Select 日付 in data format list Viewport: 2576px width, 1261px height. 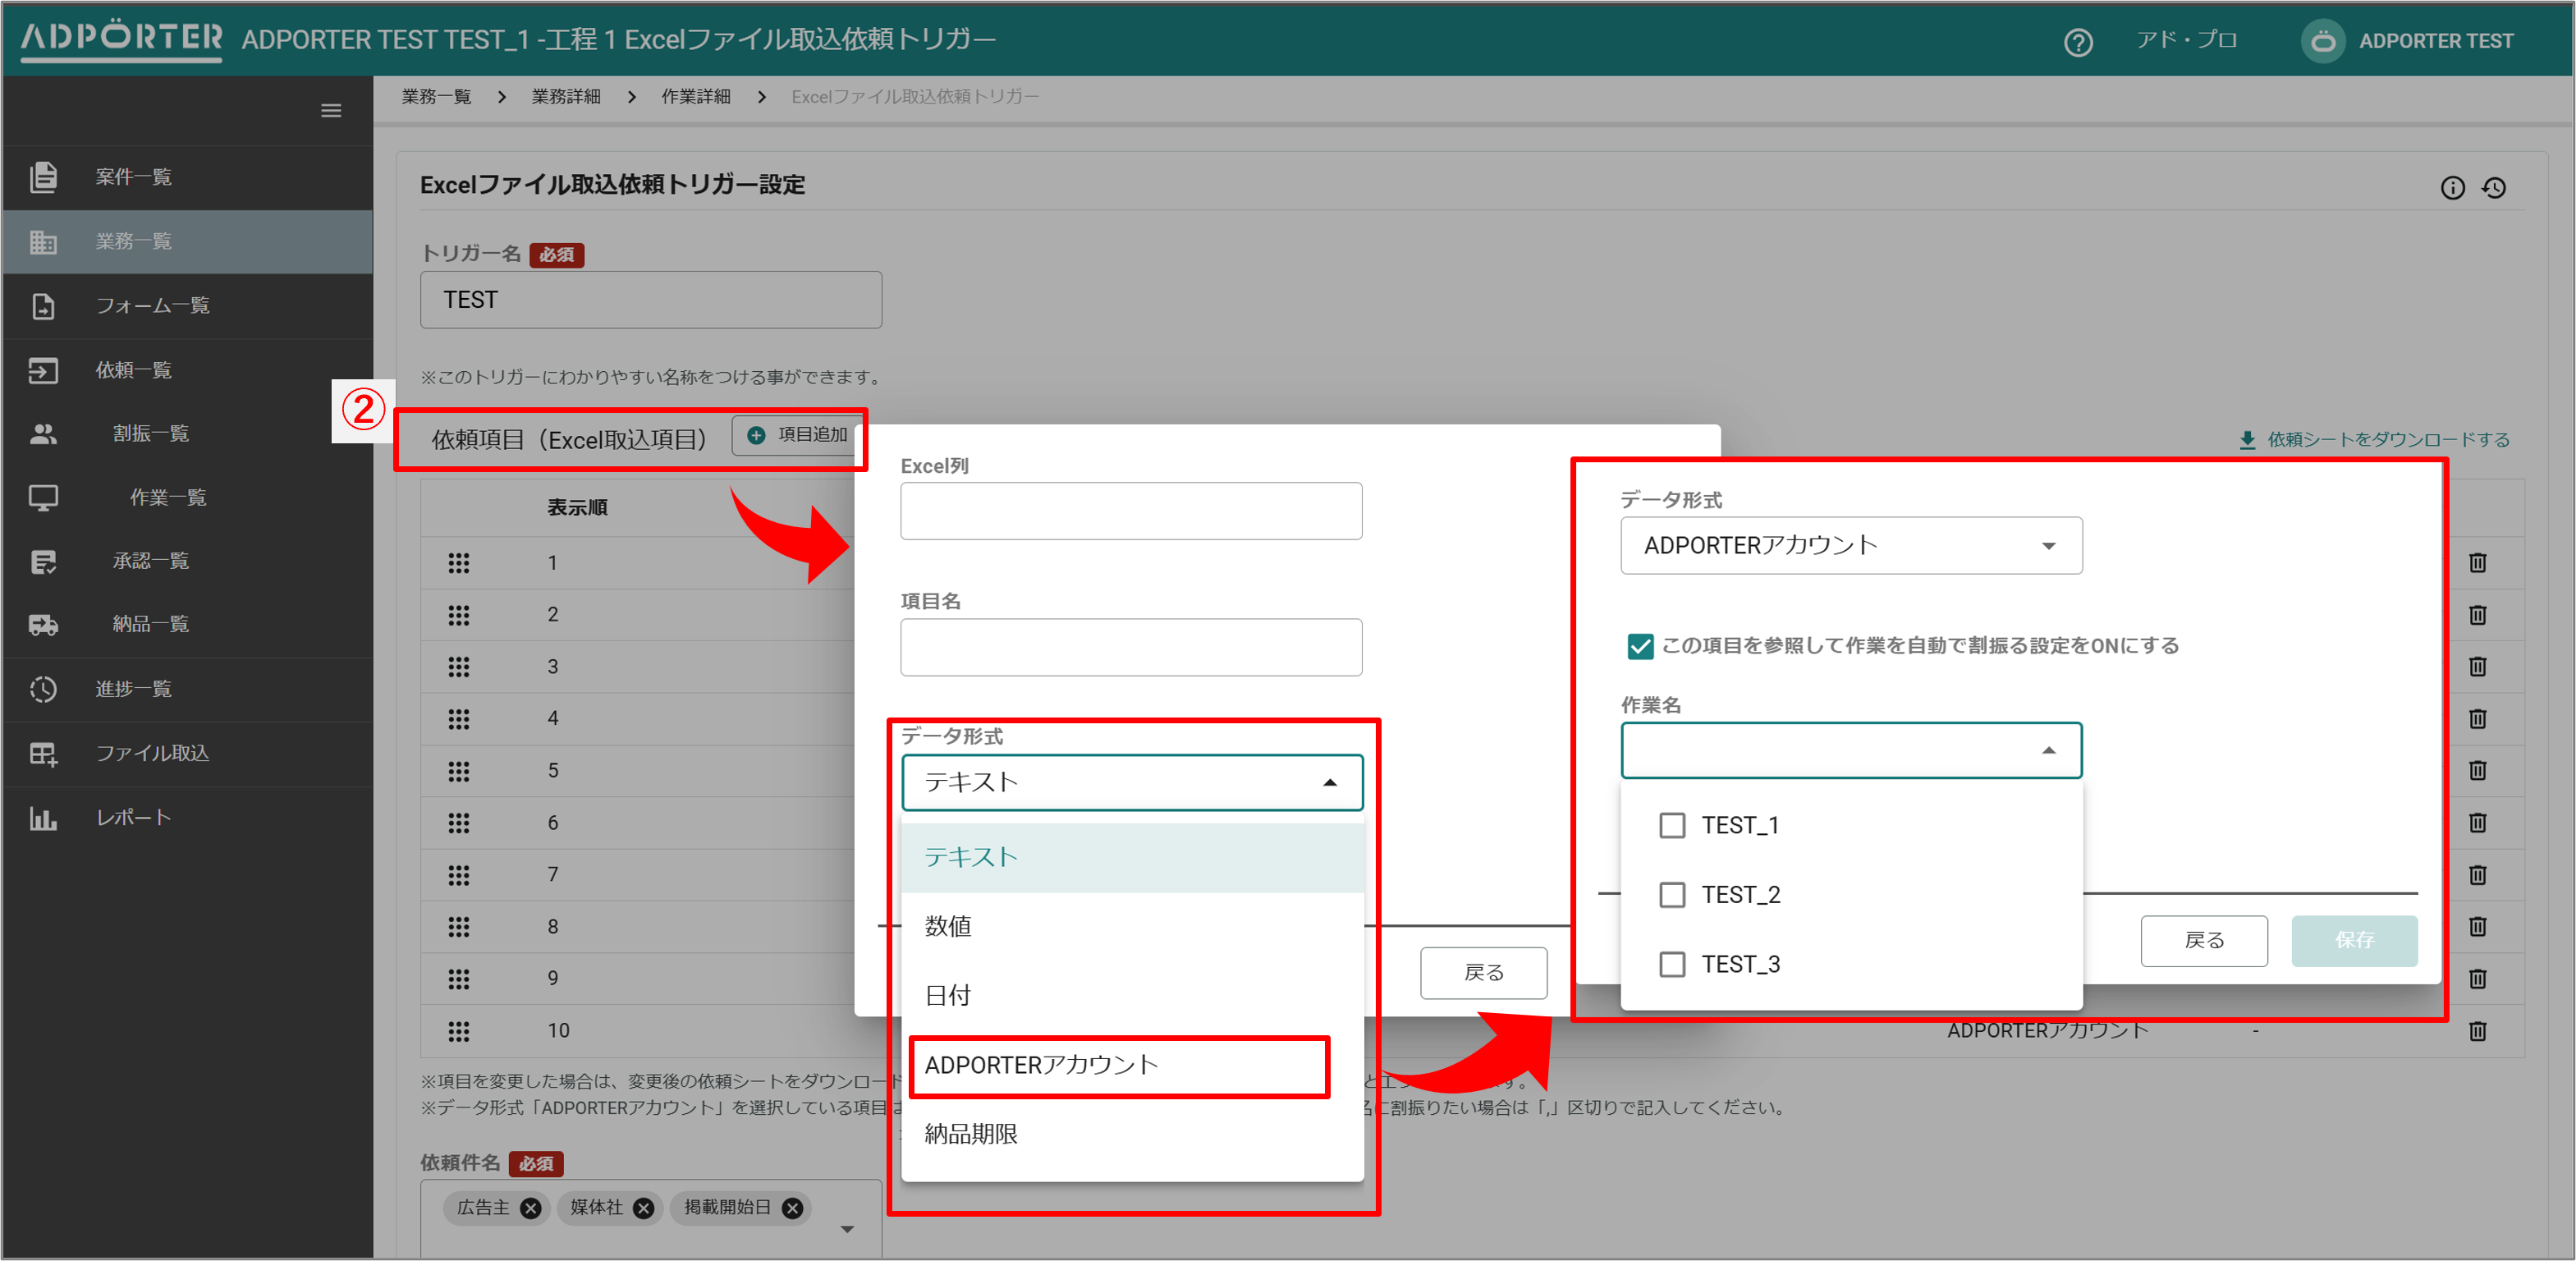(x=1132, y=996)
